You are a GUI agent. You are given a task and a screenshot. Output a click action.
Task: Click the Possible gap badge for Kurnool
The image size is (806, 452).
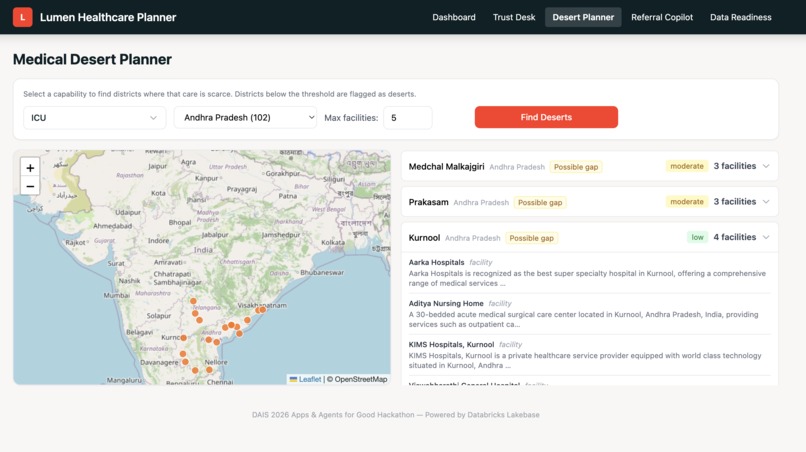coord(532,238)
